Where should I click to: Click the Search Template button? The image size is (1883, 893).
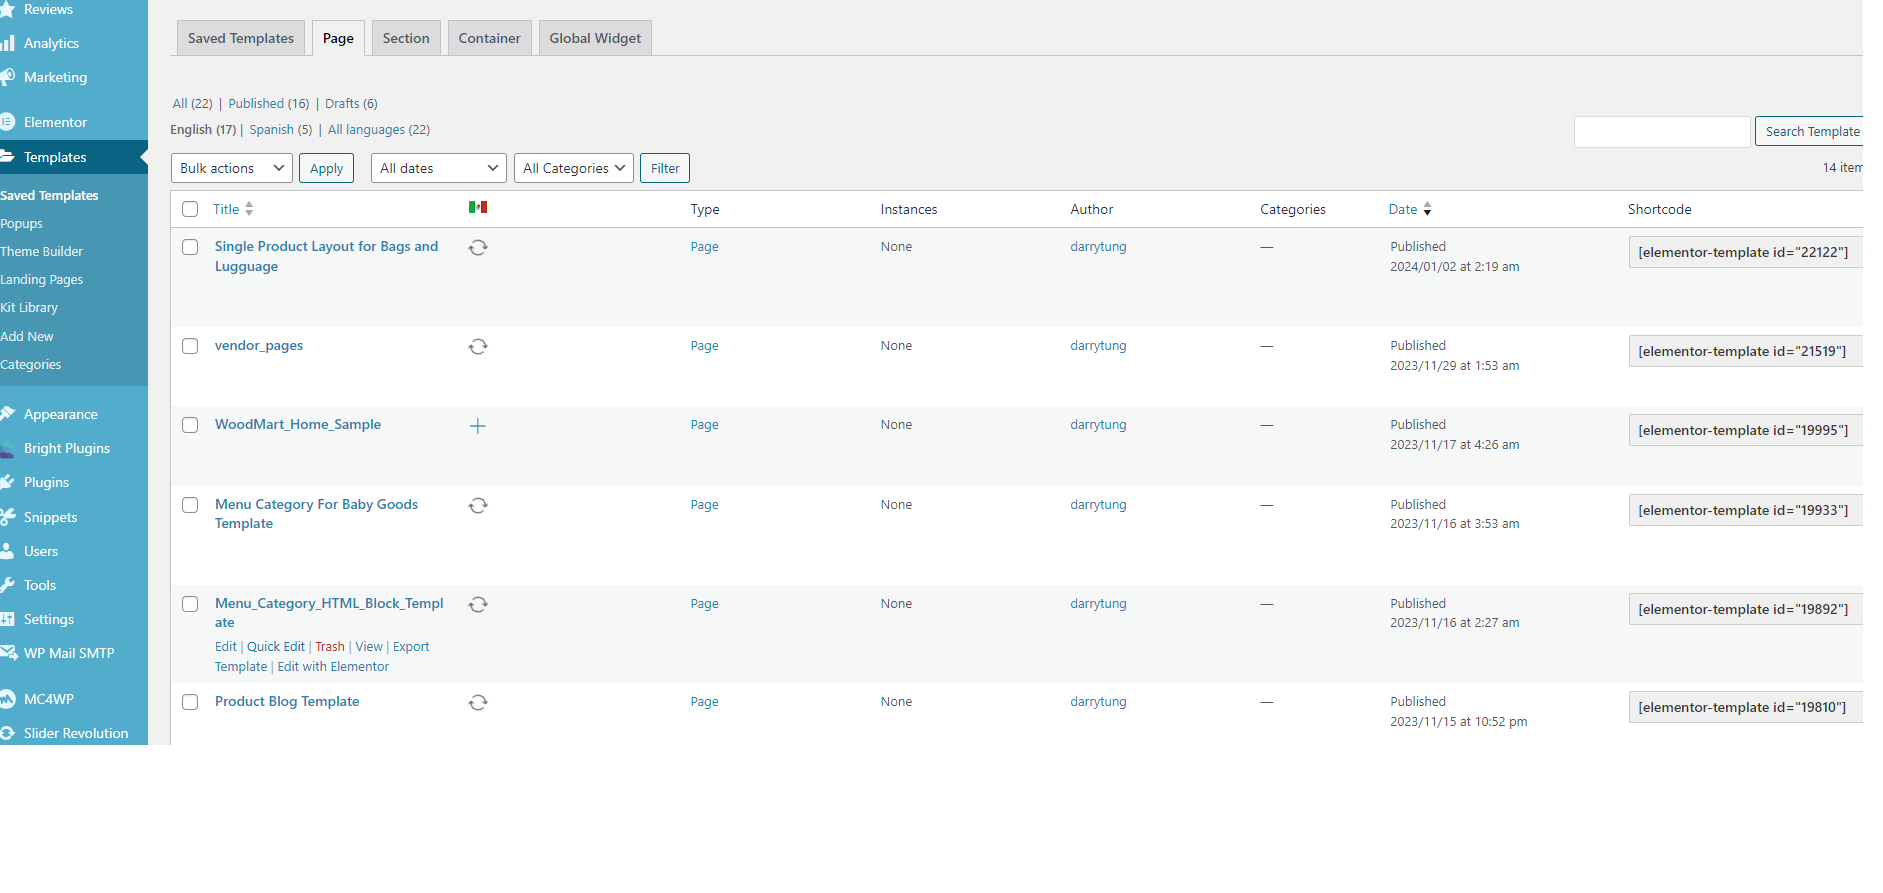coord(1809,131)
